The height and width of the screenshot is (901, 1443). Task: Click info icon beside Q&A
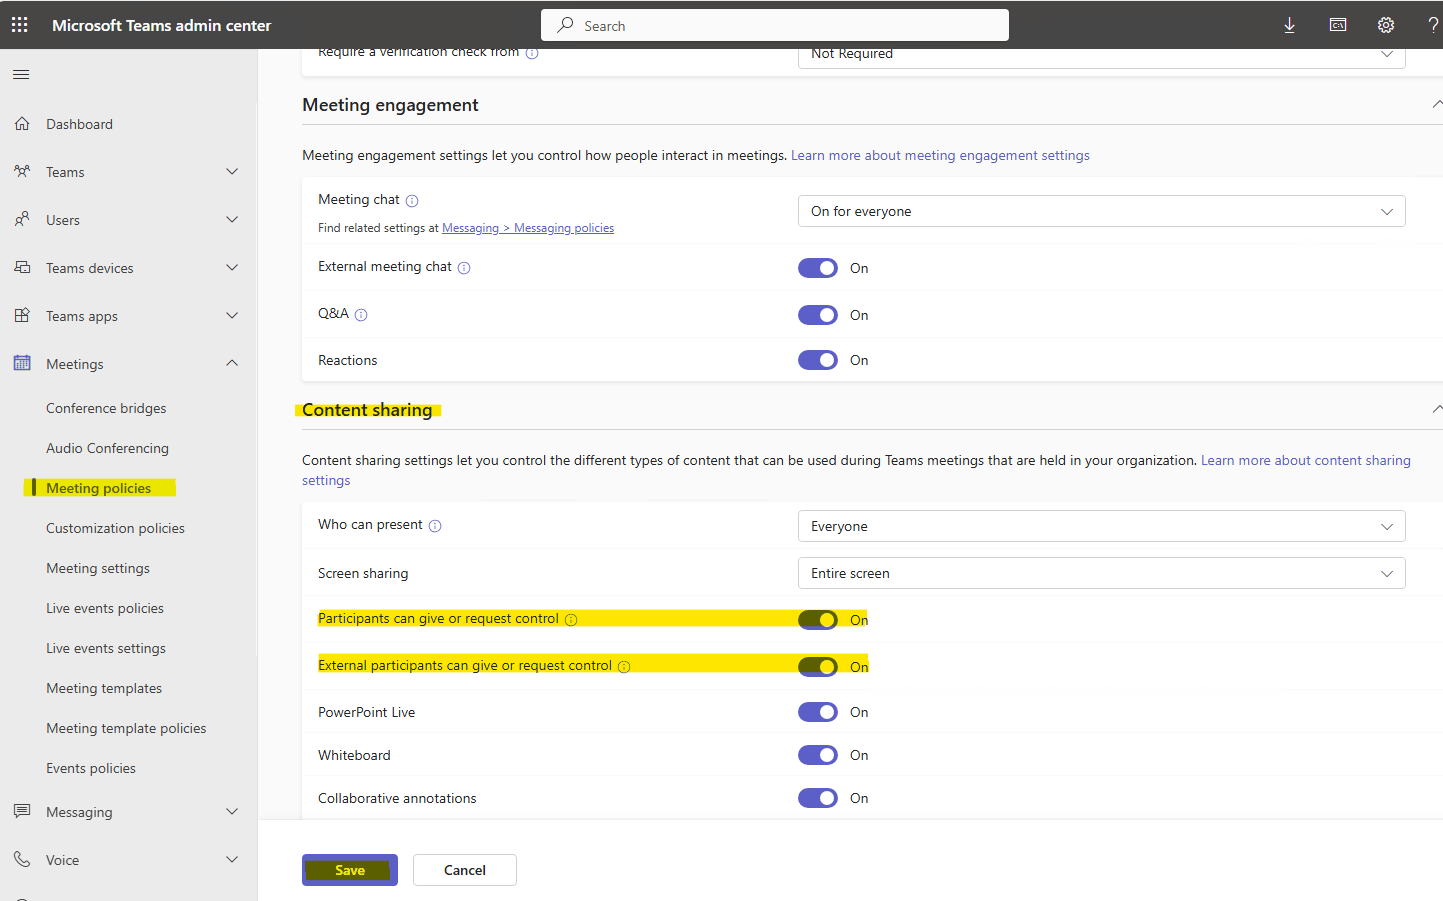pos(361,315)
